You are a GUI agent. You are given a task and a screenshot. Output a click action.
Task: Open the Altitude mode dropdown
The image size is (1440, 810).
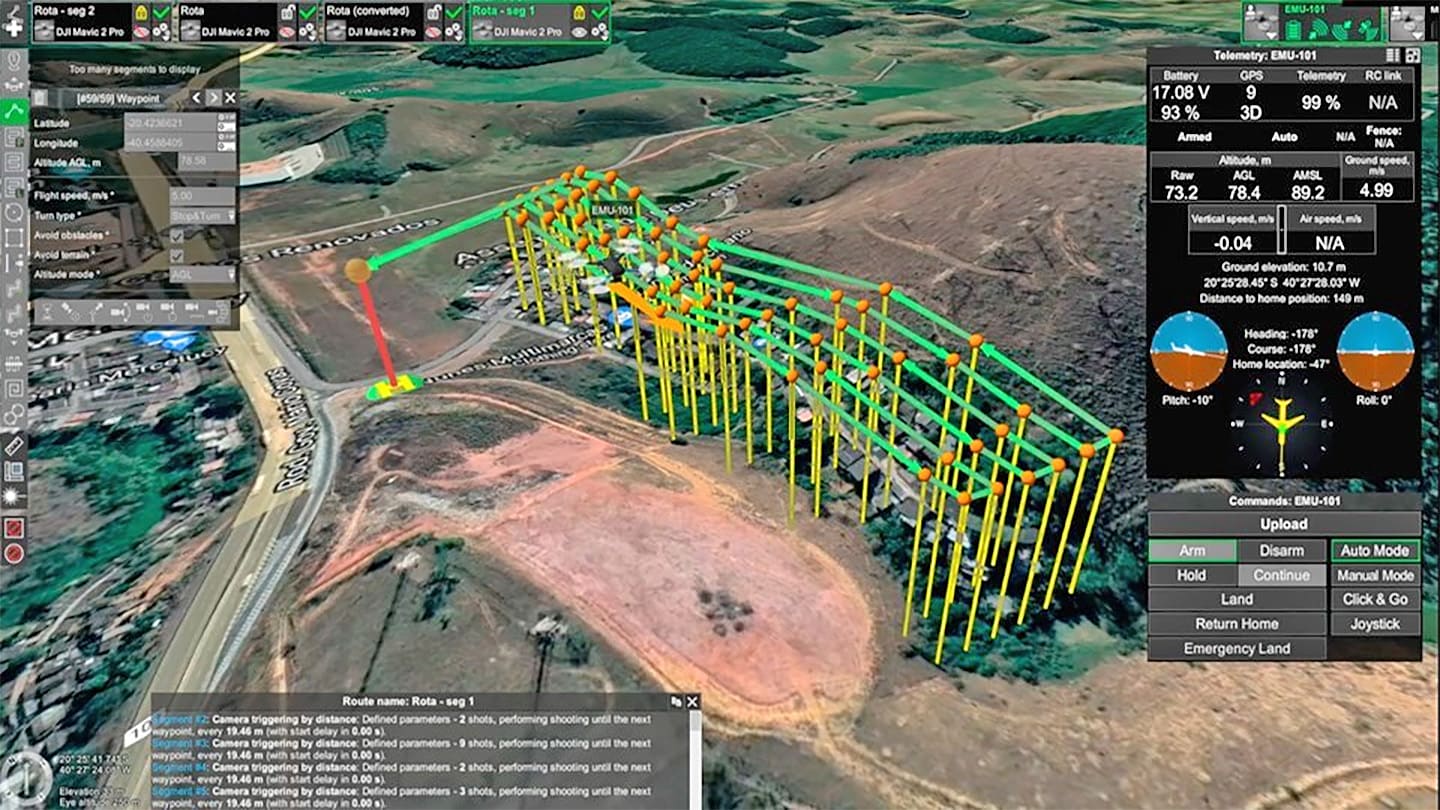[x=202, y=274]
